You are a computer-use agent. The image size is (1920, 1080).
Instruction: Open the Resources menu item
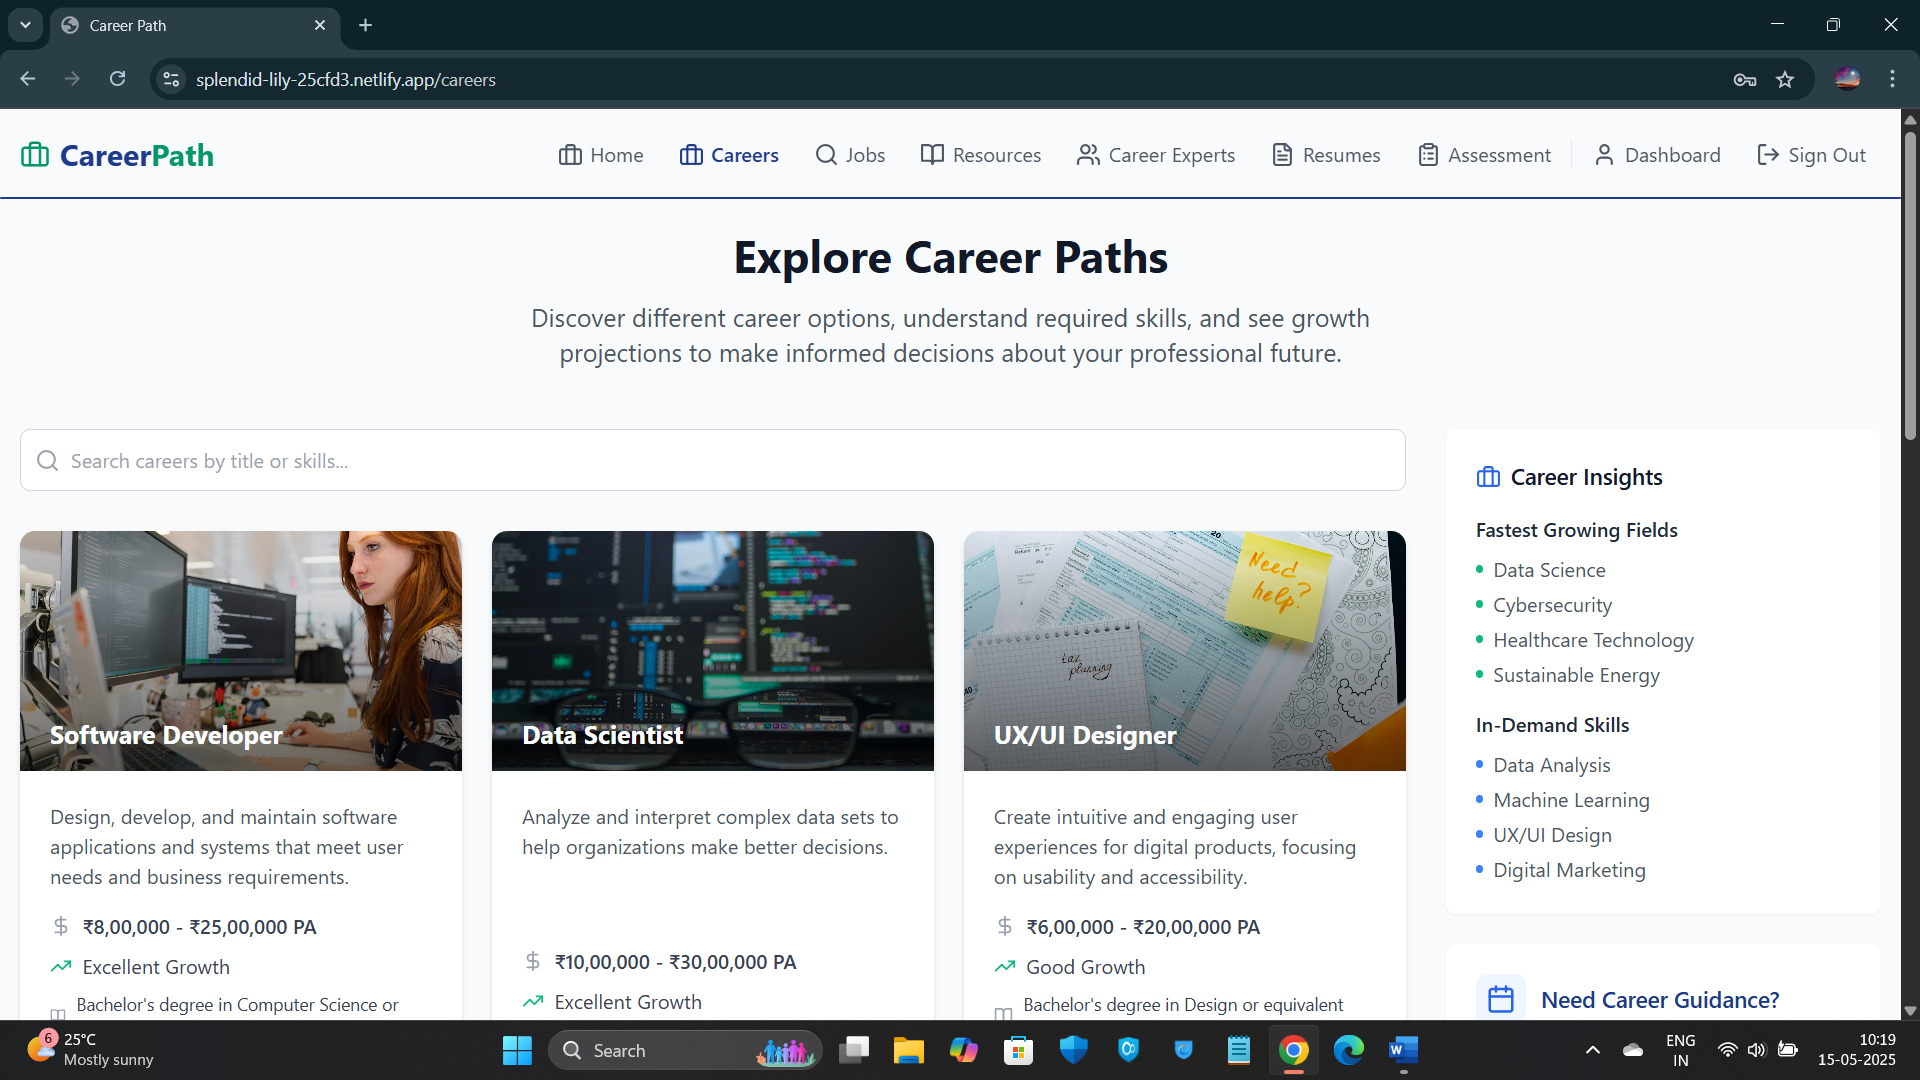(981, 155)
